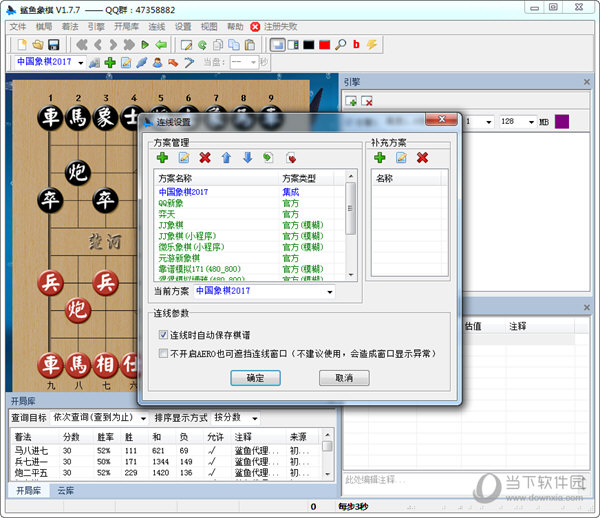Jump to last move with double-right arrow
This screenshot has width=600, height=518.
pos(129,45)
